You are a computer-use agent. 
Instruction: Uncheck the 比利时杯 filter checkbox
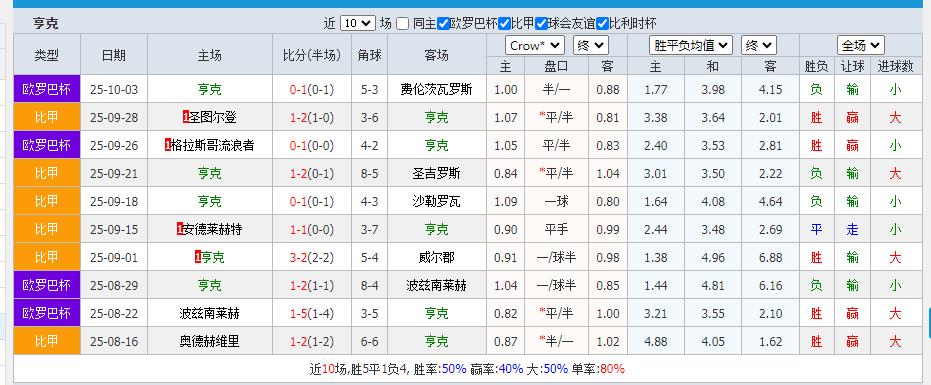602,24
